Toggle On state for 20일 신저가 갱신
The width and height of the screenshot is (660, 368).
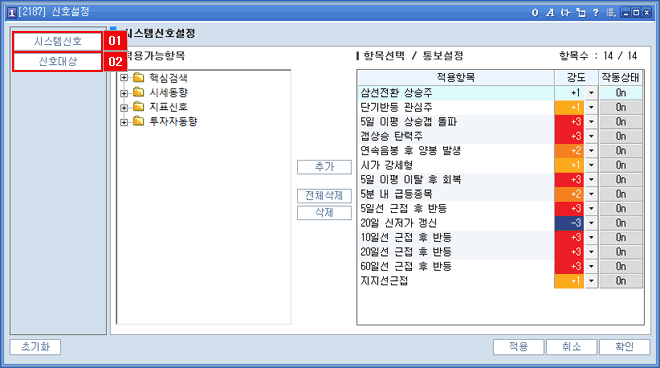tap(621, 223)
